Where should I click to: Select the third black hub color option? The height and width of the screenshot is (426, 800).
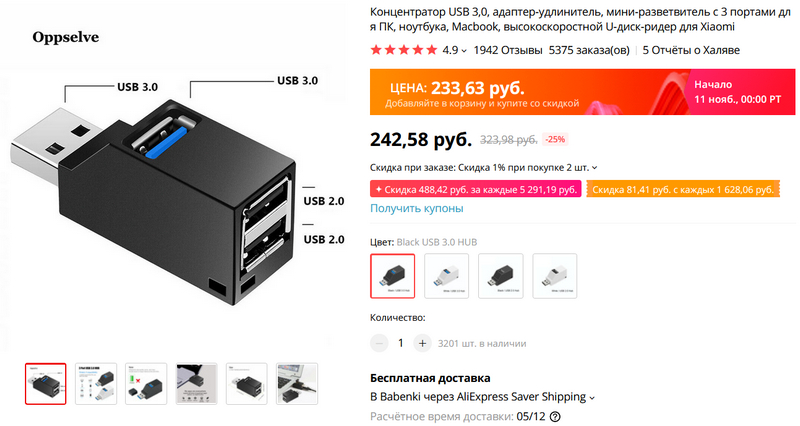[x=501, y=276]
